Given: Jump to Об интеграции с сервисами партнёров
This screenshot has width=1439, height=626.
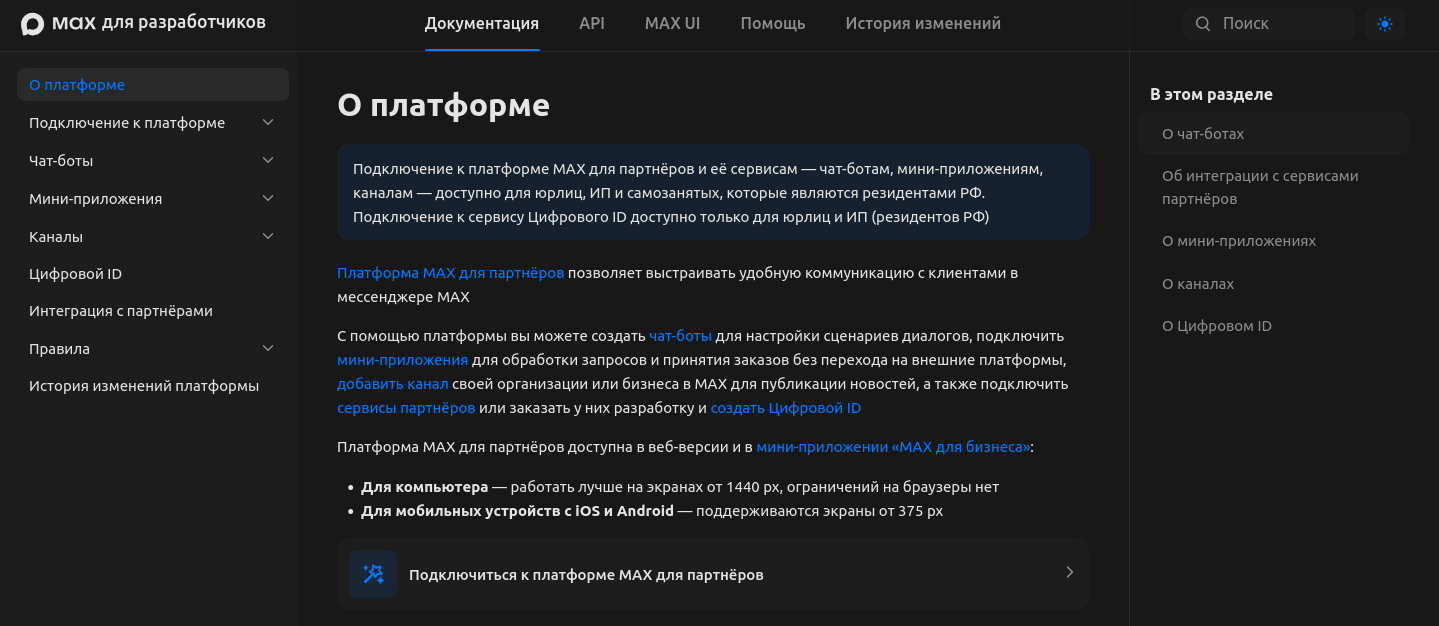Looking at the screenshot, I should (x=1260, y=188).
